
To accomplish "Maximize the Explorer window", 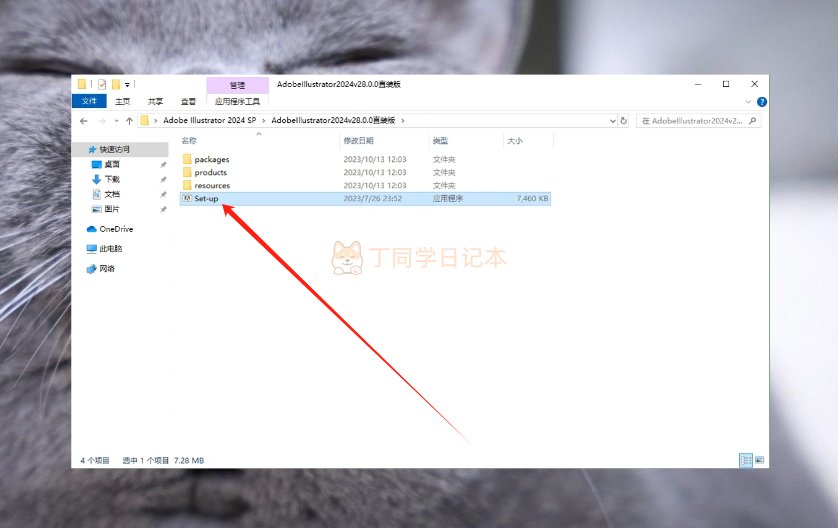I will pyautogui.click(x=726, y=84).
